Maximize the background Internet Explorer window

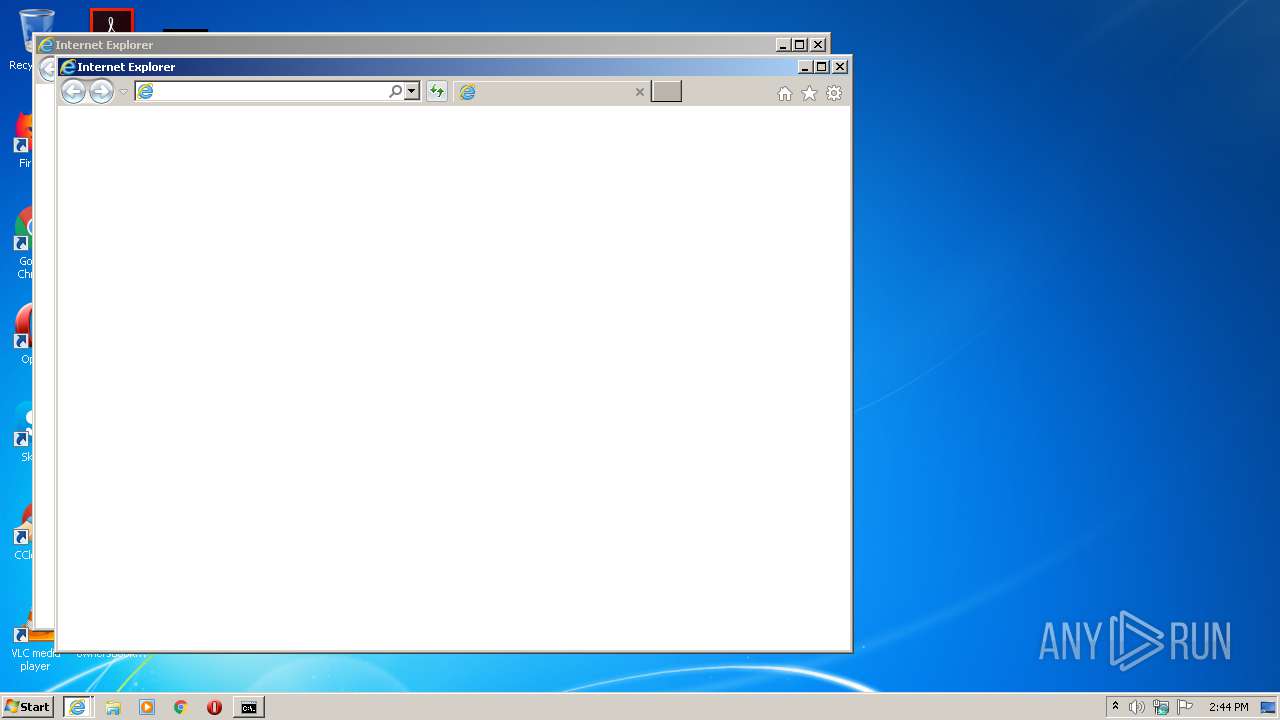coord(800,45)
